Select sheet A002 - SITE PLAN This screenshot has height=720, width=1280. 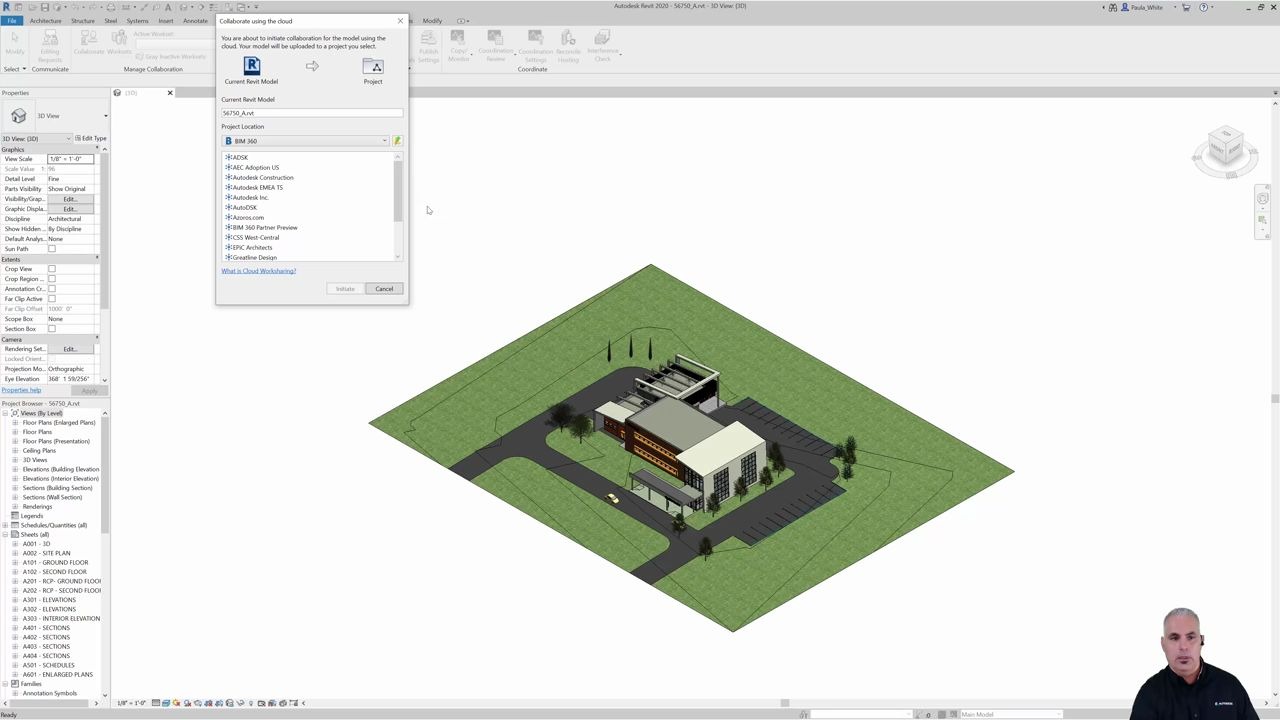click(47, 553)
